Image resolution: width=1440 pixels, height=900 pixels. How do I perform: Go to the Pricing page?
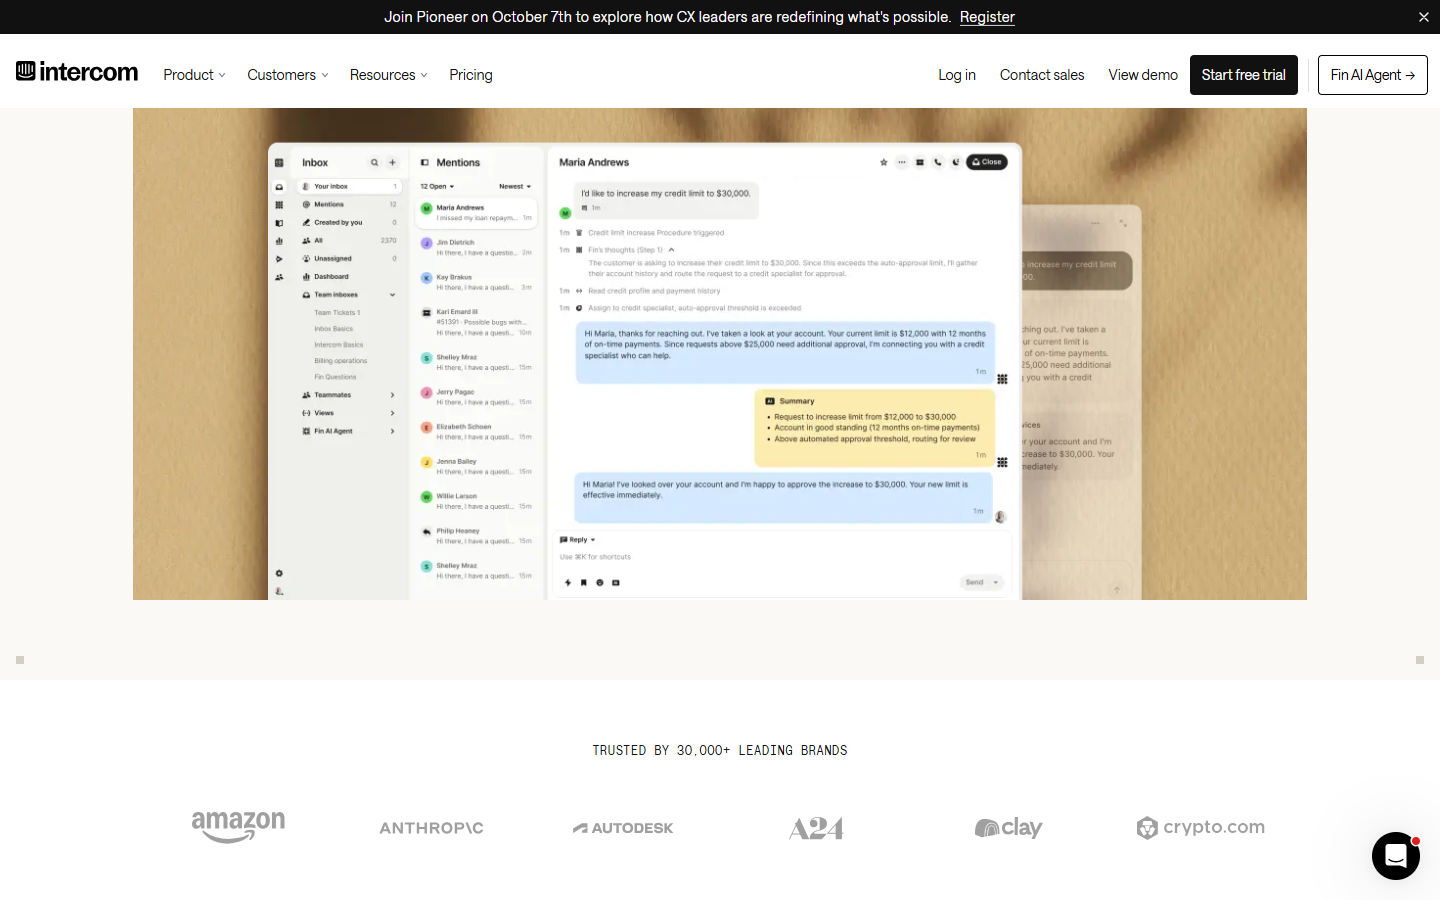pyautogui.click(x=471, y=75)
